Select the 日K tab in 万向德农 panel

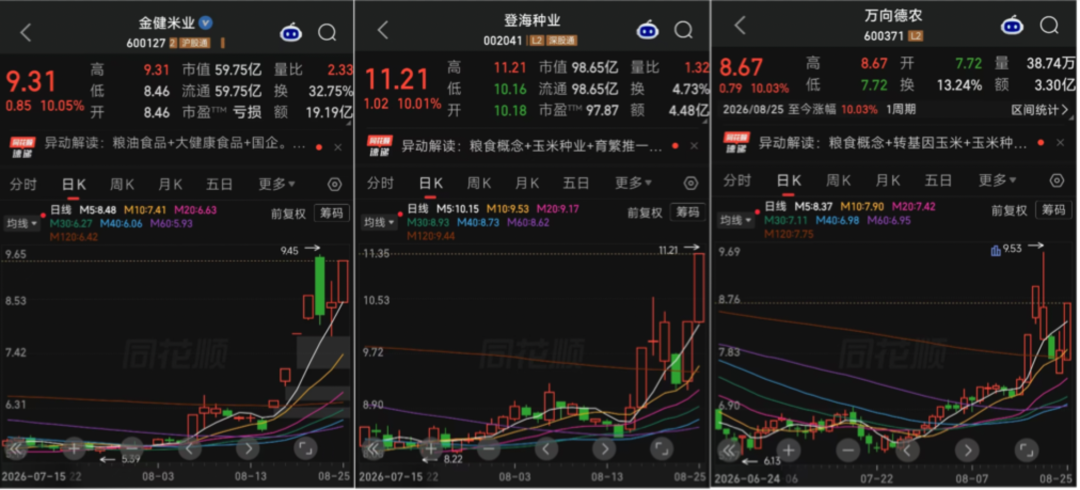[x=788, y=181]
